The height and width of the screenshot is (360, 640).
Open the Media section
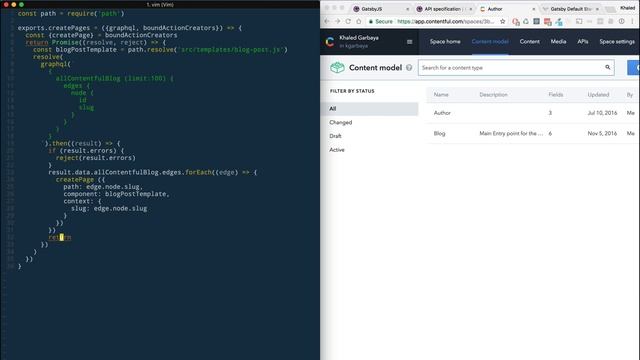[558, 42]
